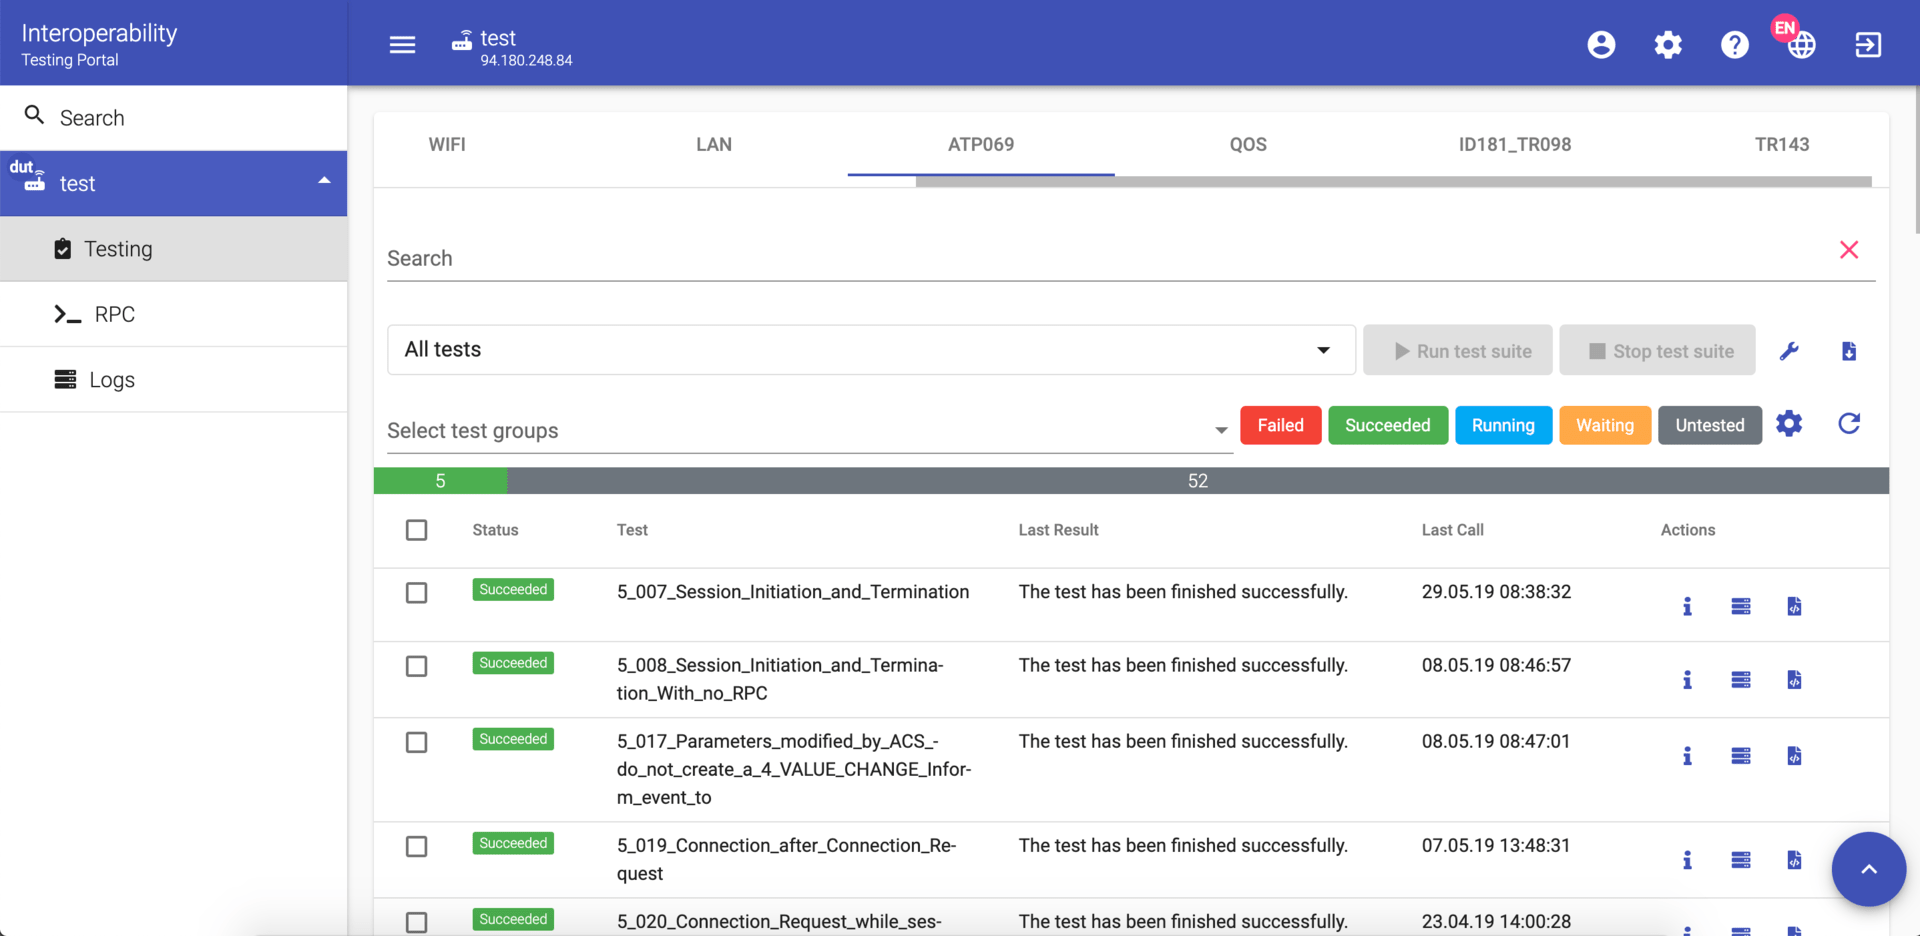1920x936 pixels.
Task: Click the Test column header
Action: coord(632,530)
